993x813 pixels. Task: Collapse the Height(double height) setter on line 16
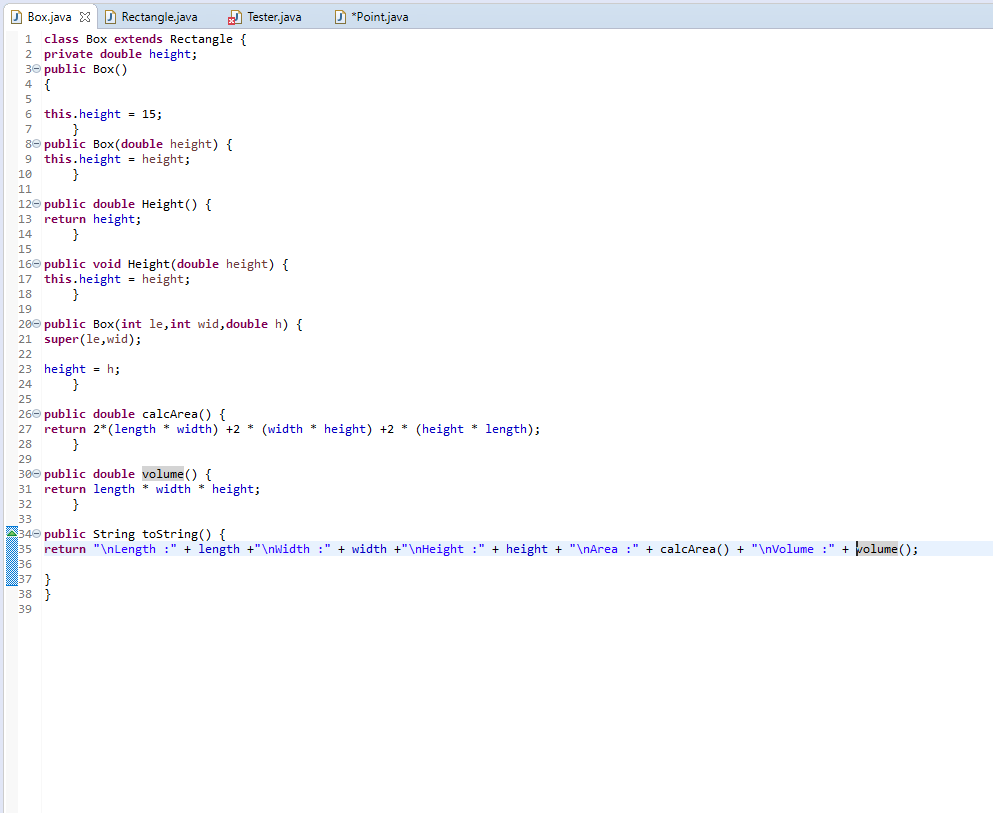coord(37,263)
